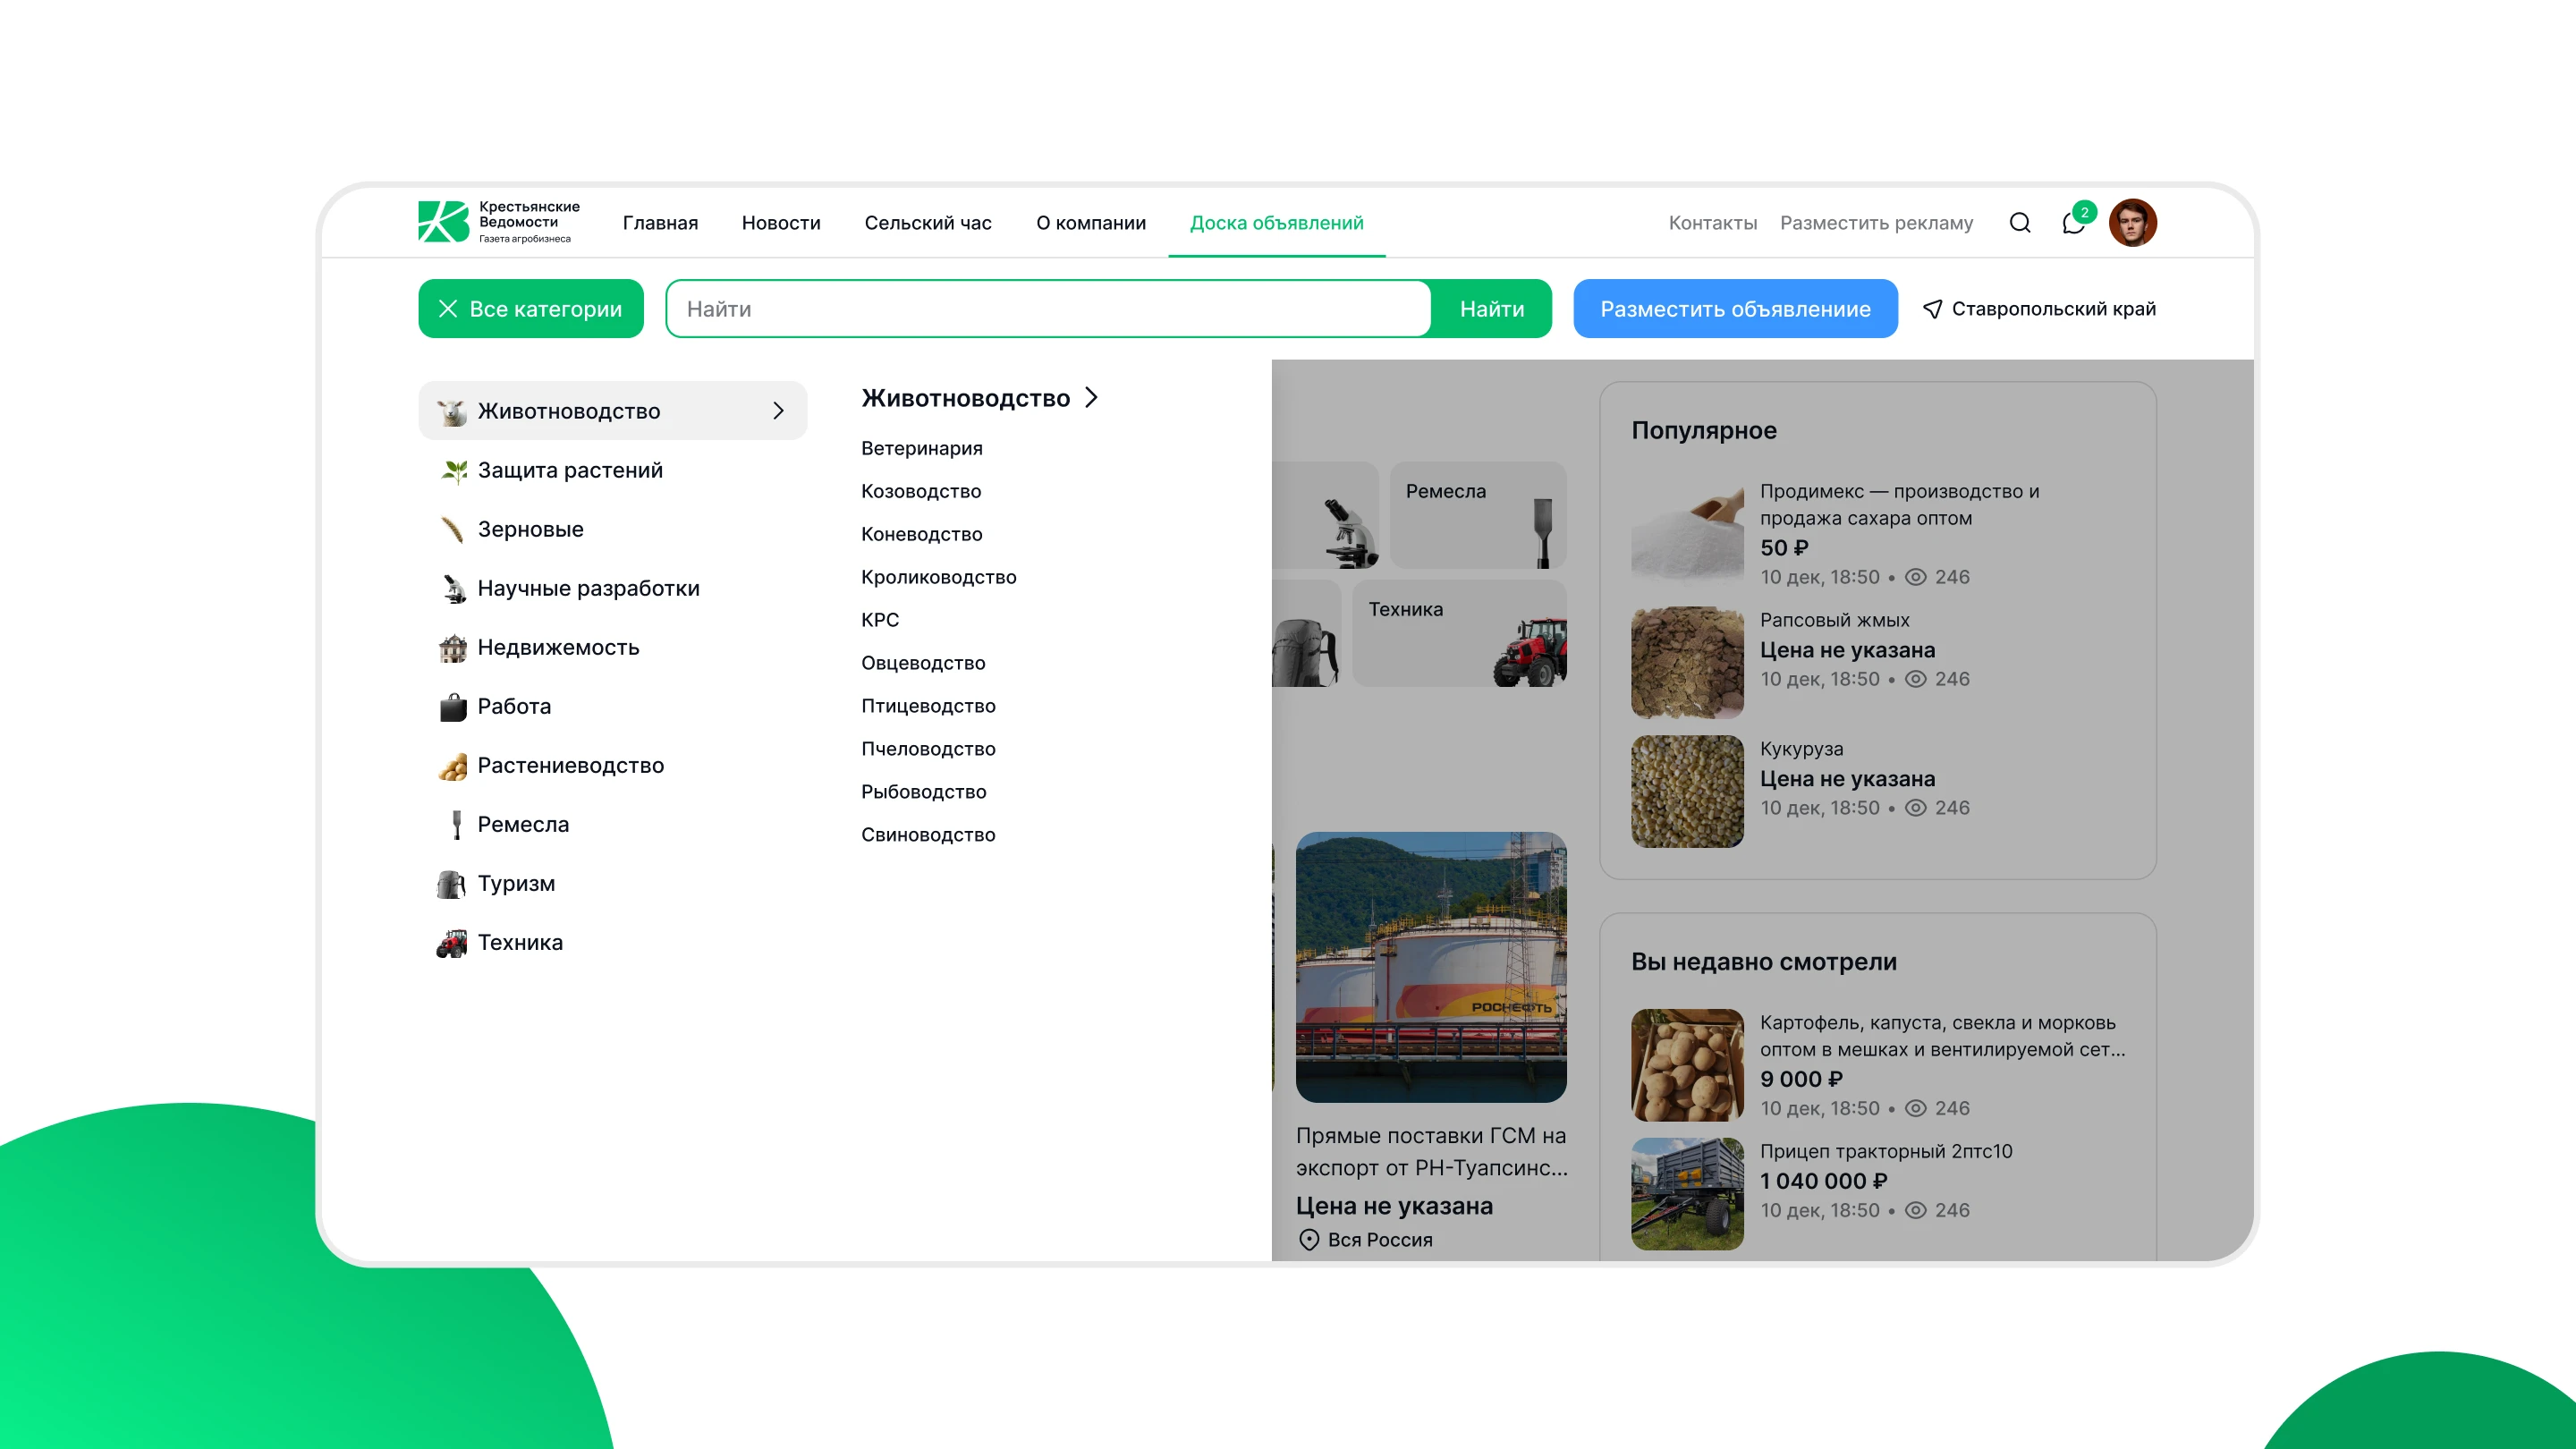The height and width of the screenshot is (1449, 2576).
Task: Click the sheep icon for Животноводство
Action: (452, 411)
